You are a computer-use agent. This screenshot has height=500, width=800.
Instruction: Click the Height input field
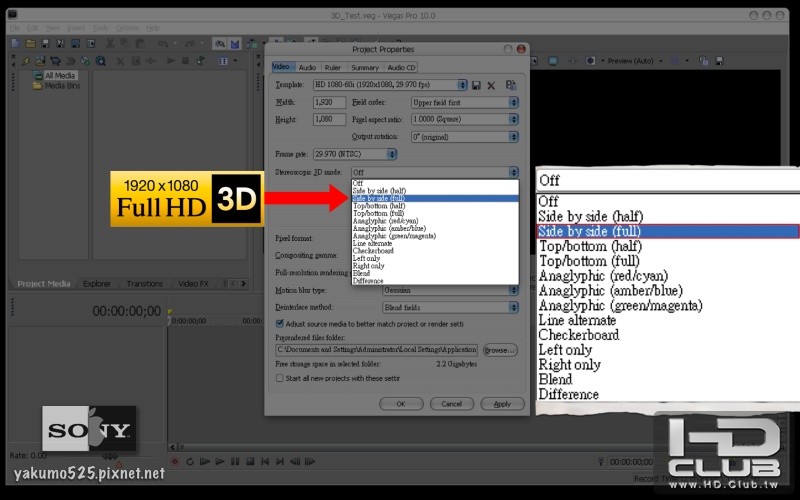(x=329, y=119)
